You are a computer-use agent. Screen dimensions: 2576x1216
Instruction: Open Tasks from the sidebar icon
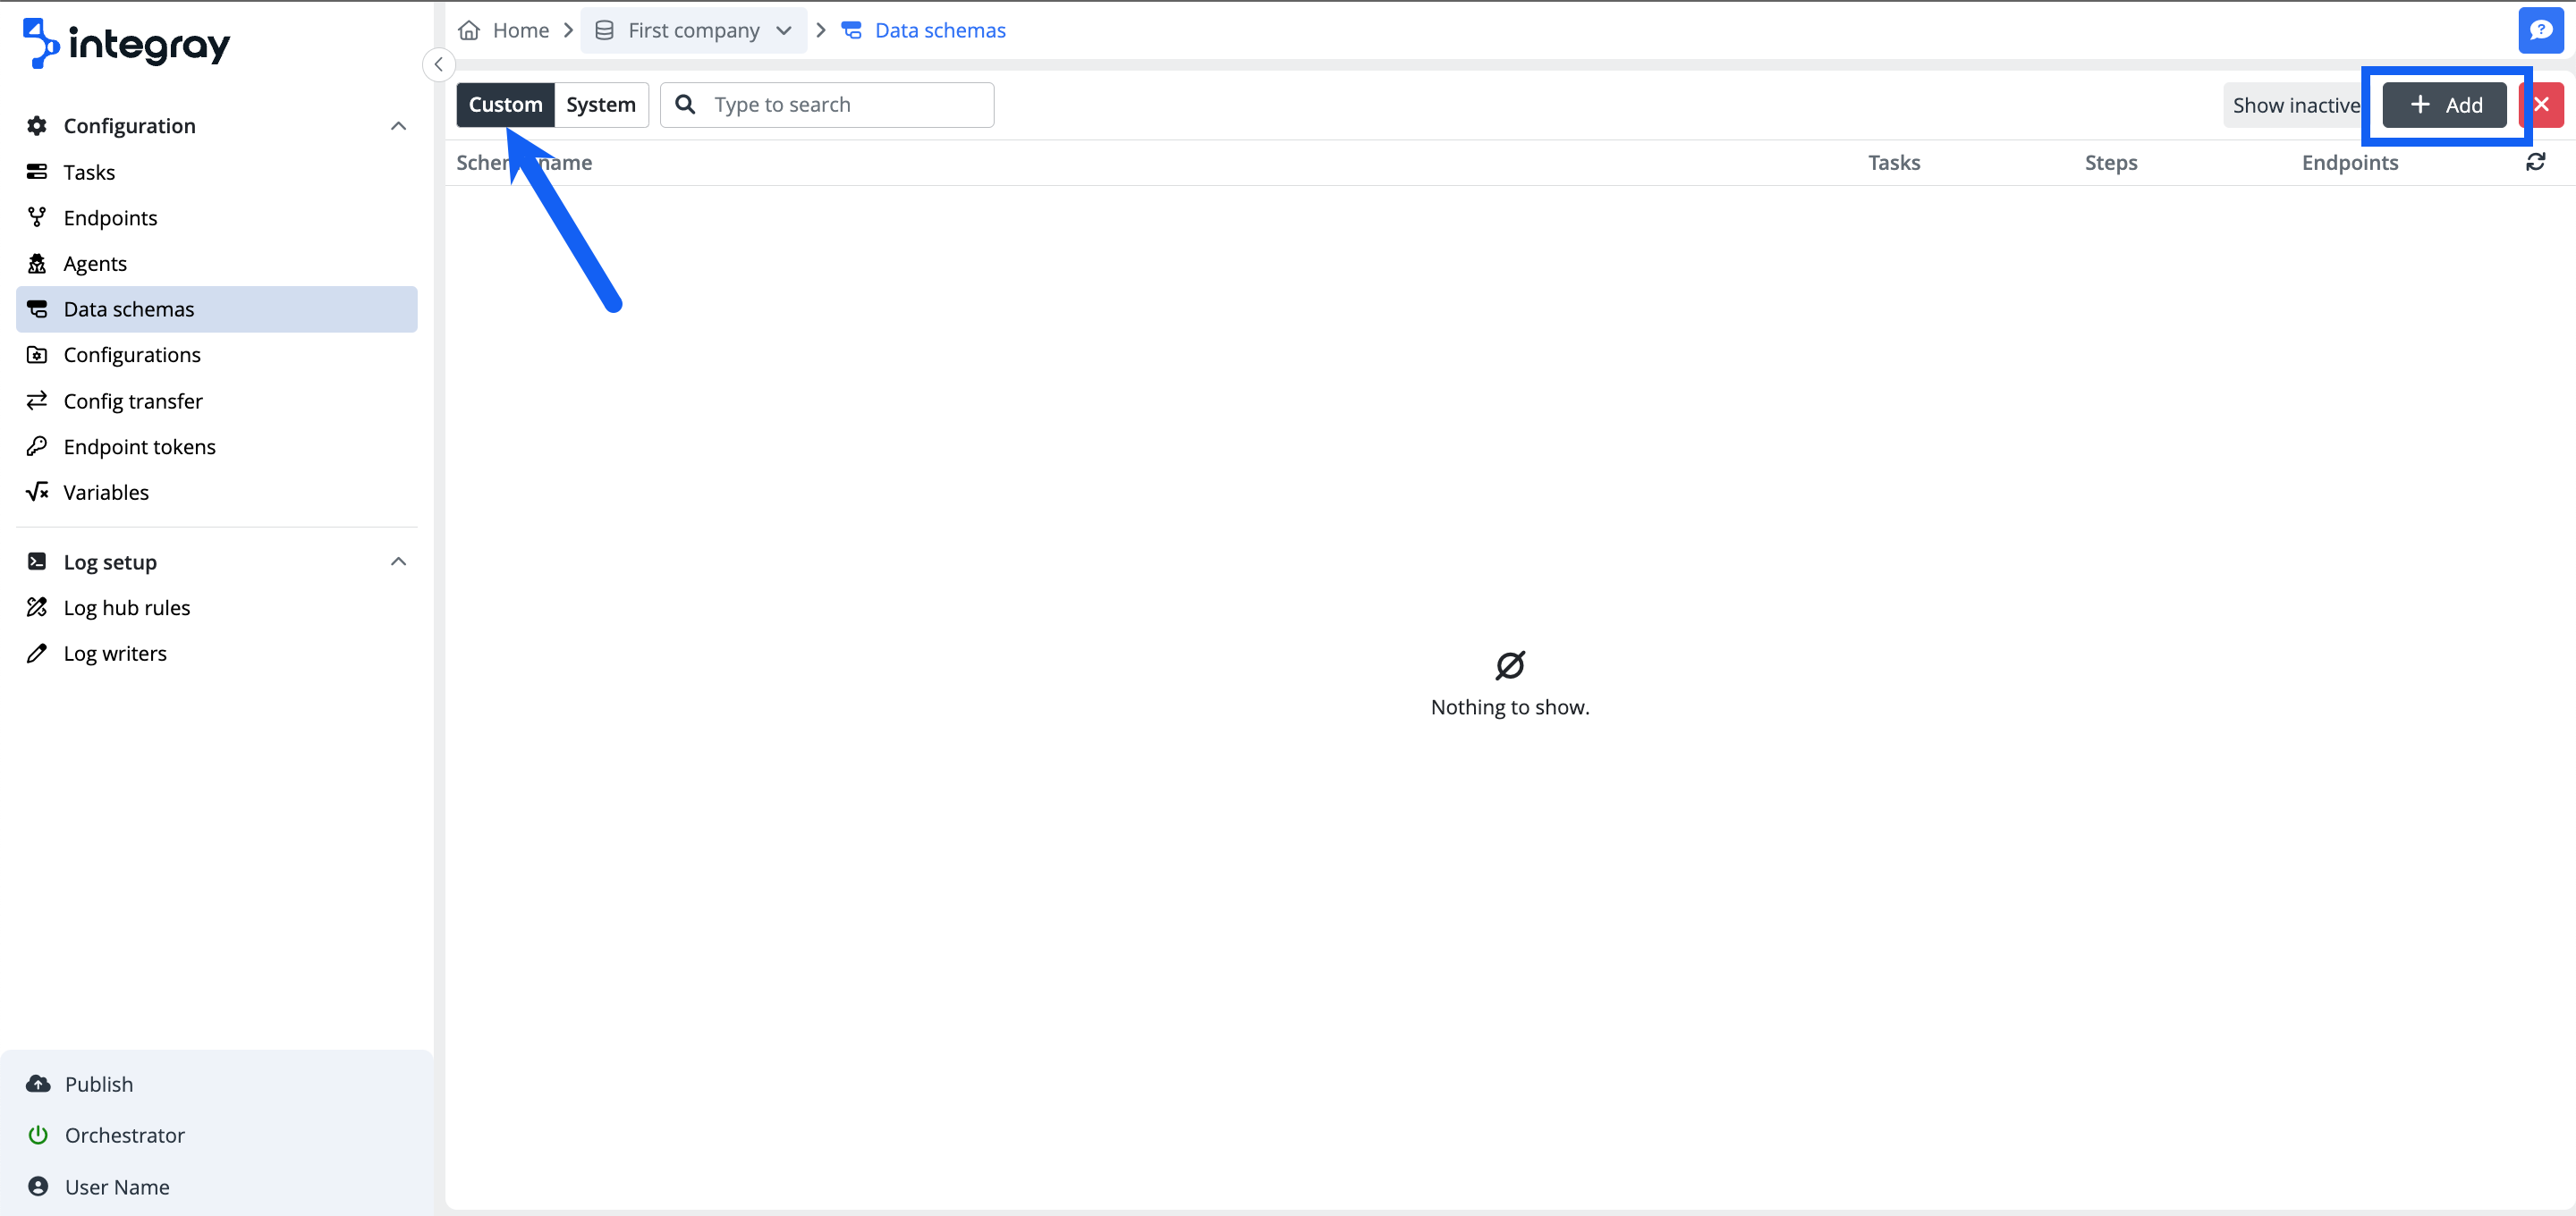point(37,171)
